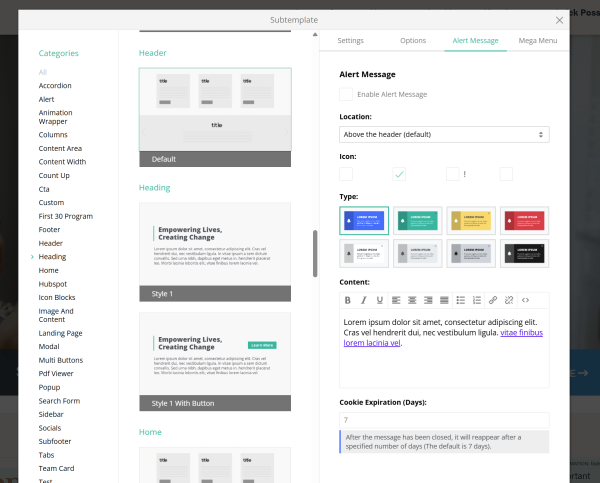Screen dimensions: 600x483
Task: Align content text left
Action: (396, 300)
